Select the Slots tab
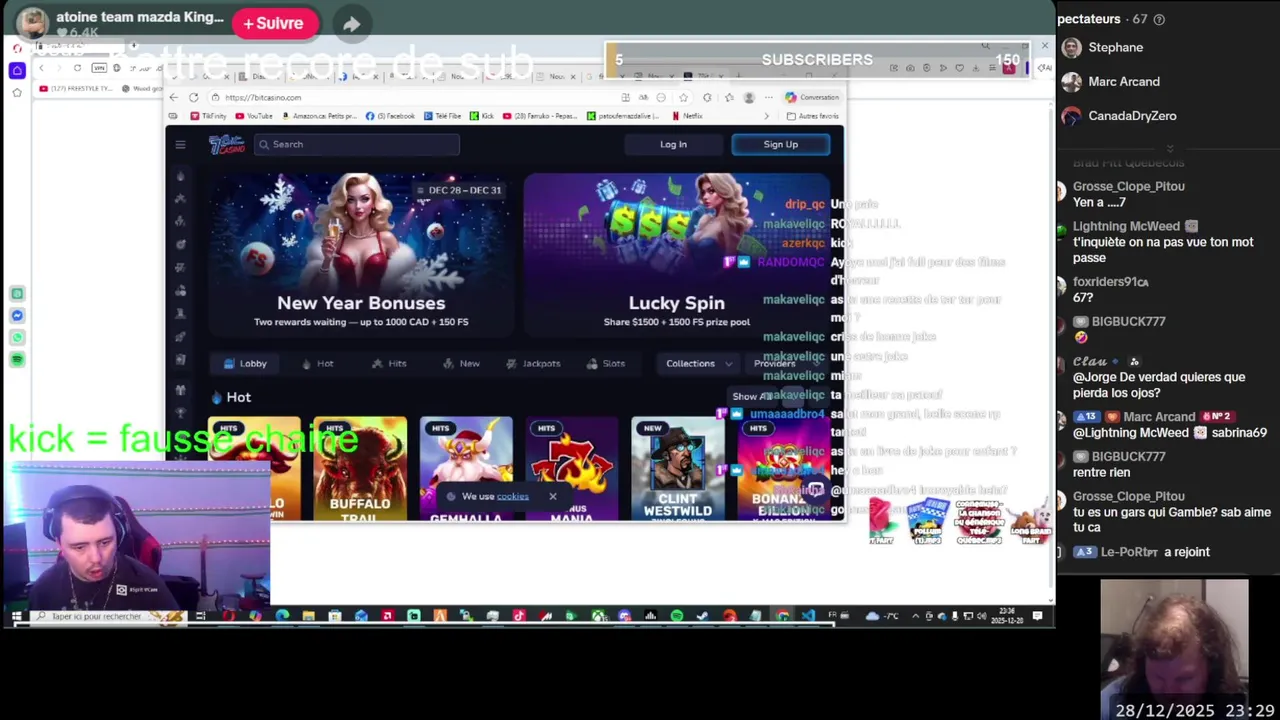The height and width of the screenshot is (720, 1280). (606, 363)
